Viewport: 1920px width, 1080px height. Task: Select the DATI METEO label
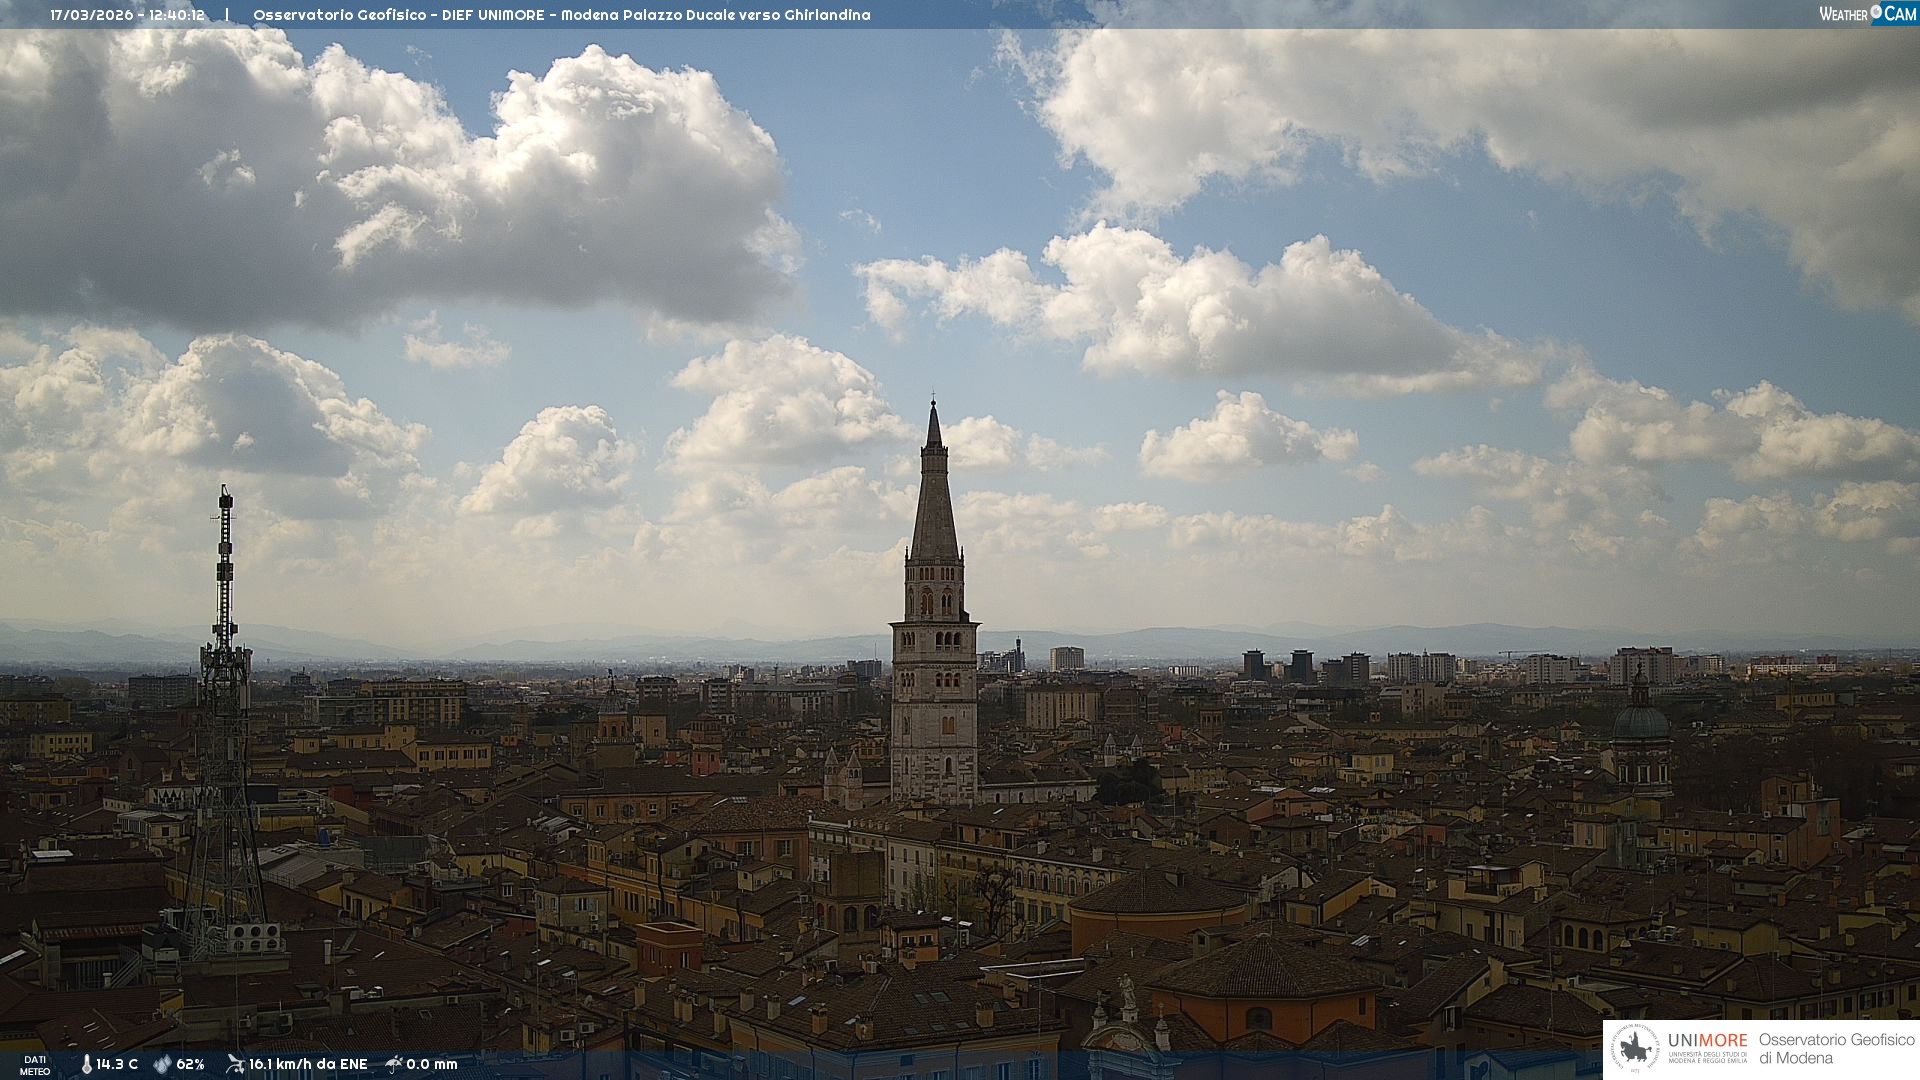point(35,1065)
